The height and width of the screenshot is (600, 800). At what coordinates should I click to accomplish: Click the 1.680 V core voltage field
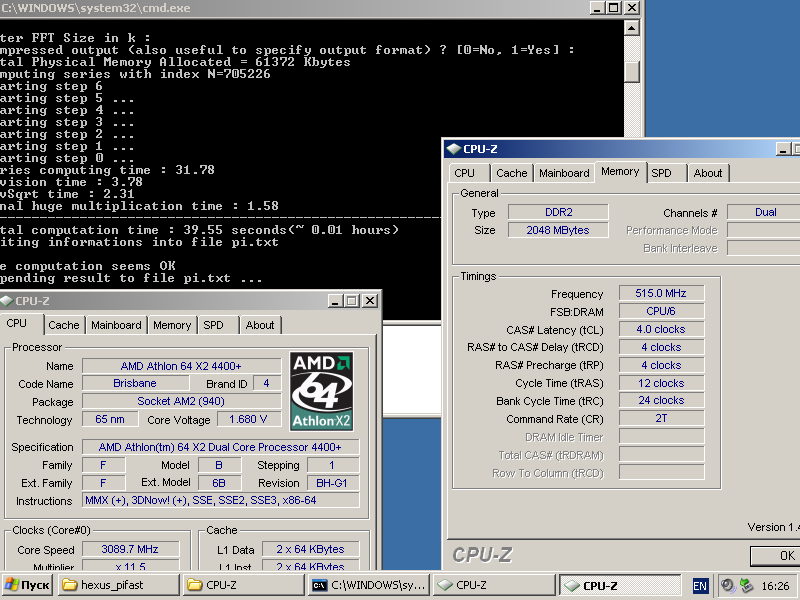pyautogui.click(x=249, y=419)
